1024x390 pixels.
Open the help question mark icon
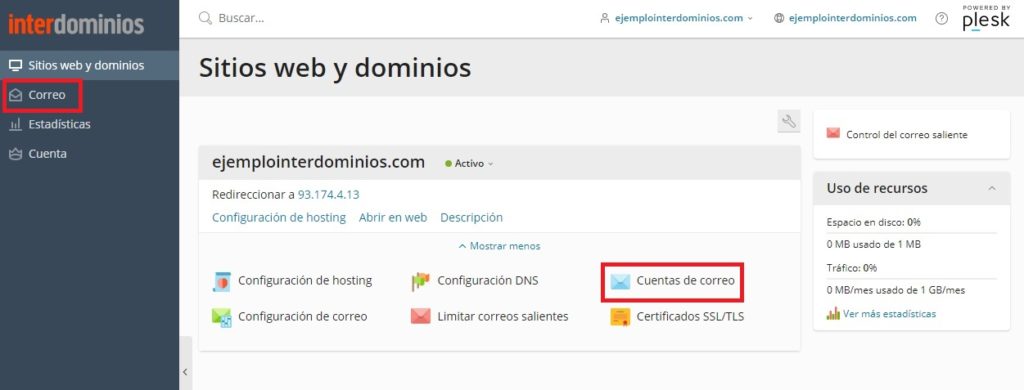coord(941,18)
